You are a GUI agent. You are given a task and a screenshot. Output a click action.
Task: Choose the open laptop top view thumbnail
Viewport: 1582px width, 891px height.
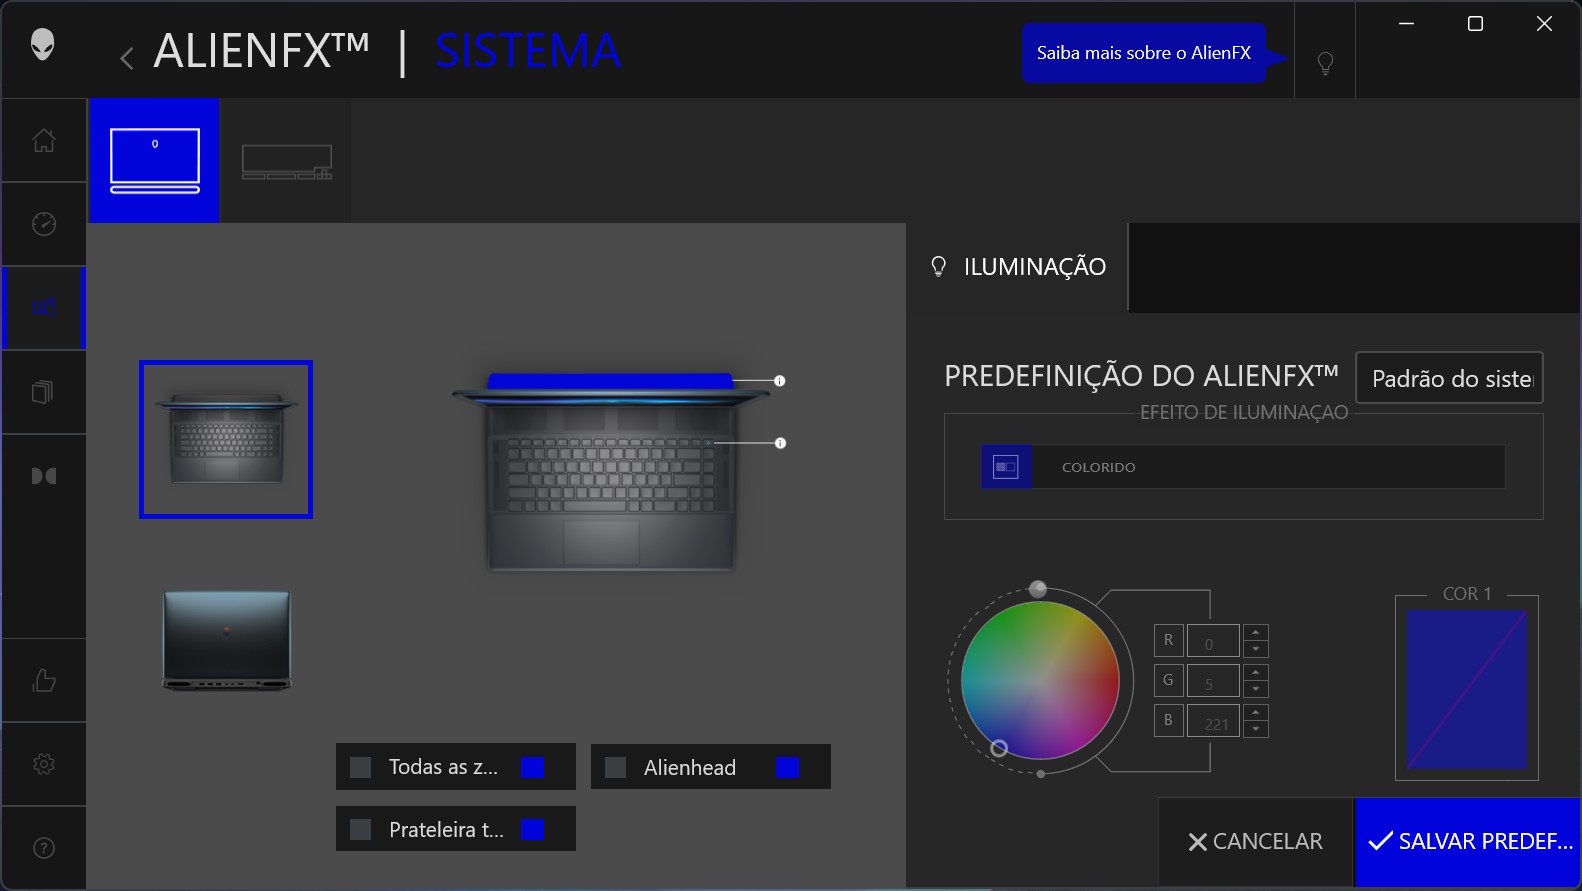[226, 439]
